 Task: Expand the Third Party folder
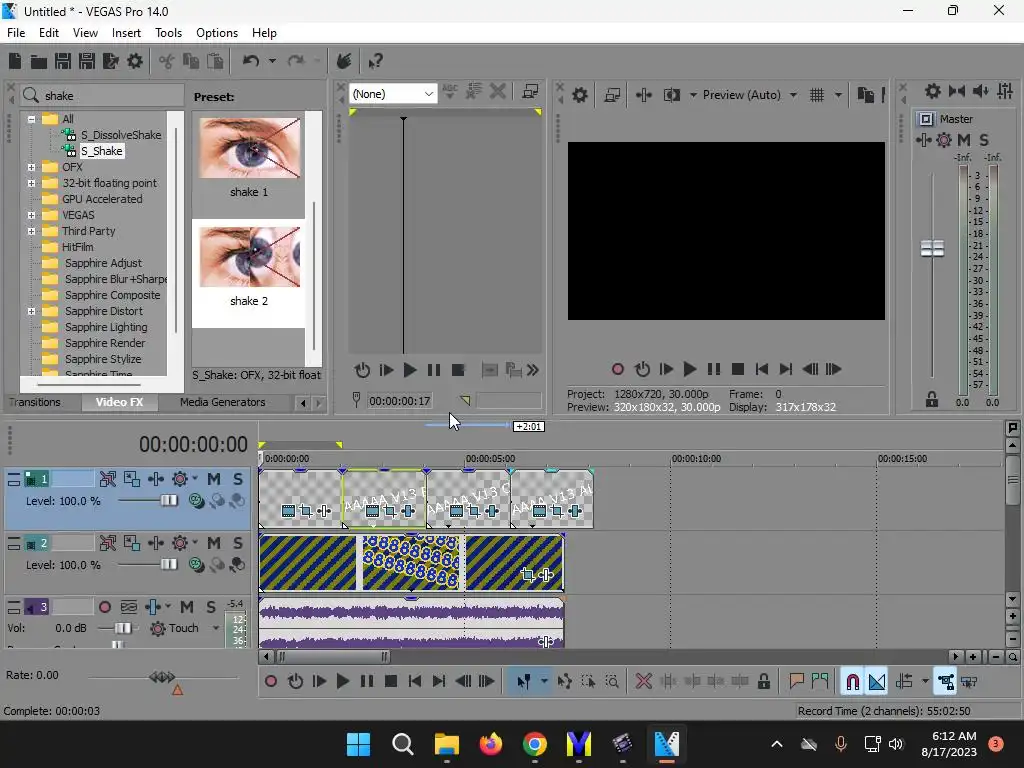[x=31, y=231]
